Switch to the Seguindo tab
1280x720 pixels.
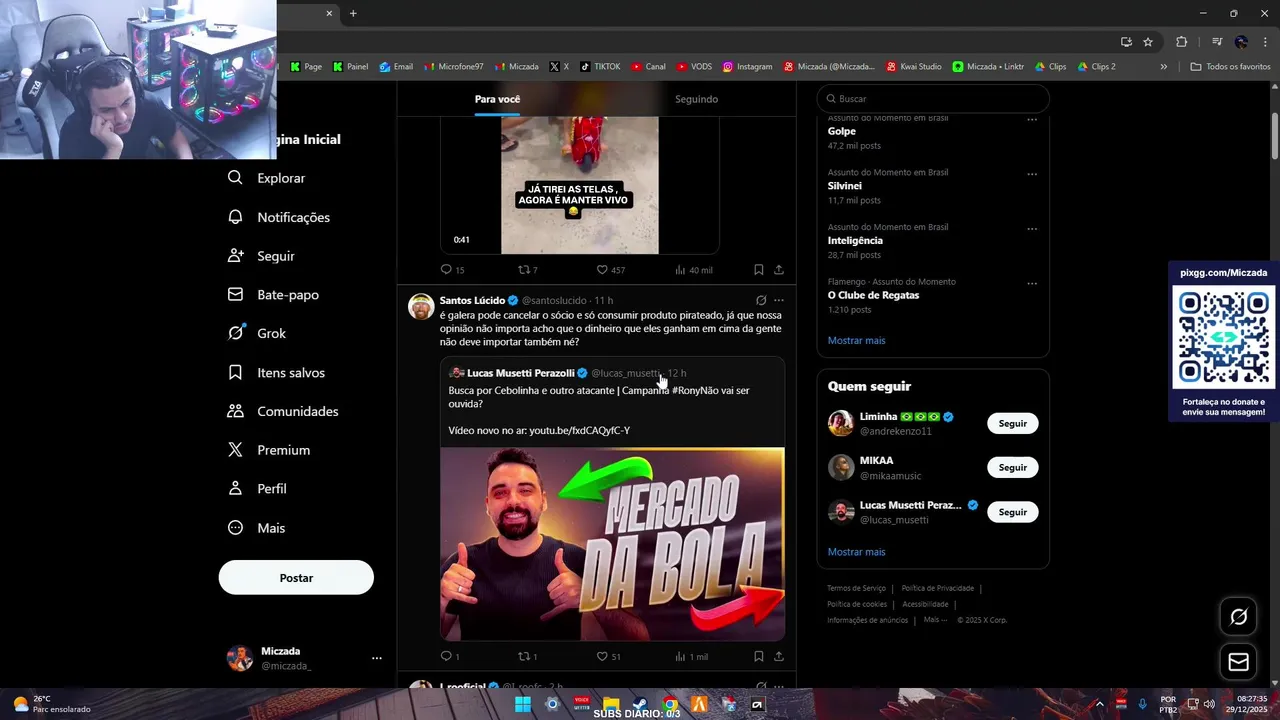tap(696, 99)
